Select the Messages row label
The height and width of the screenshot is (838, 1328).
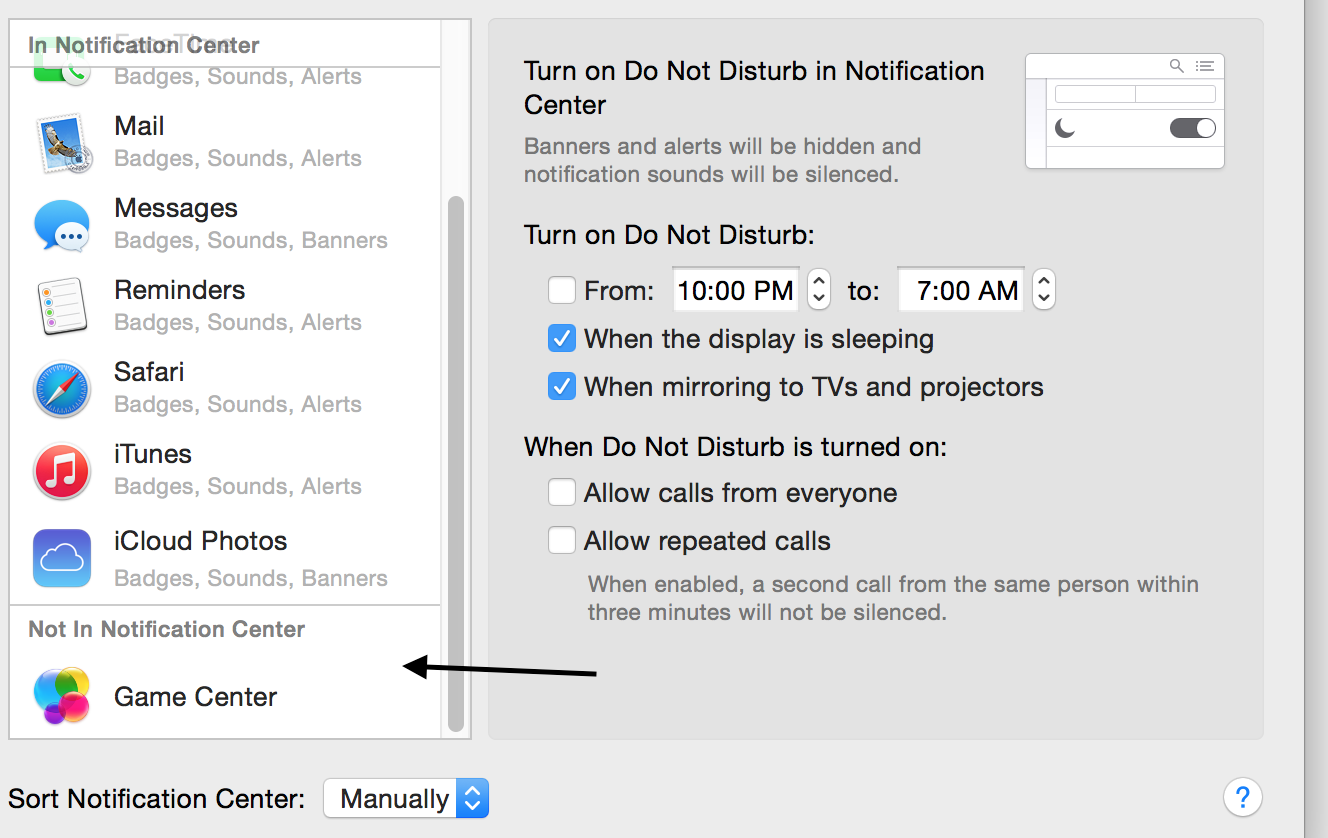coord(176,208)
